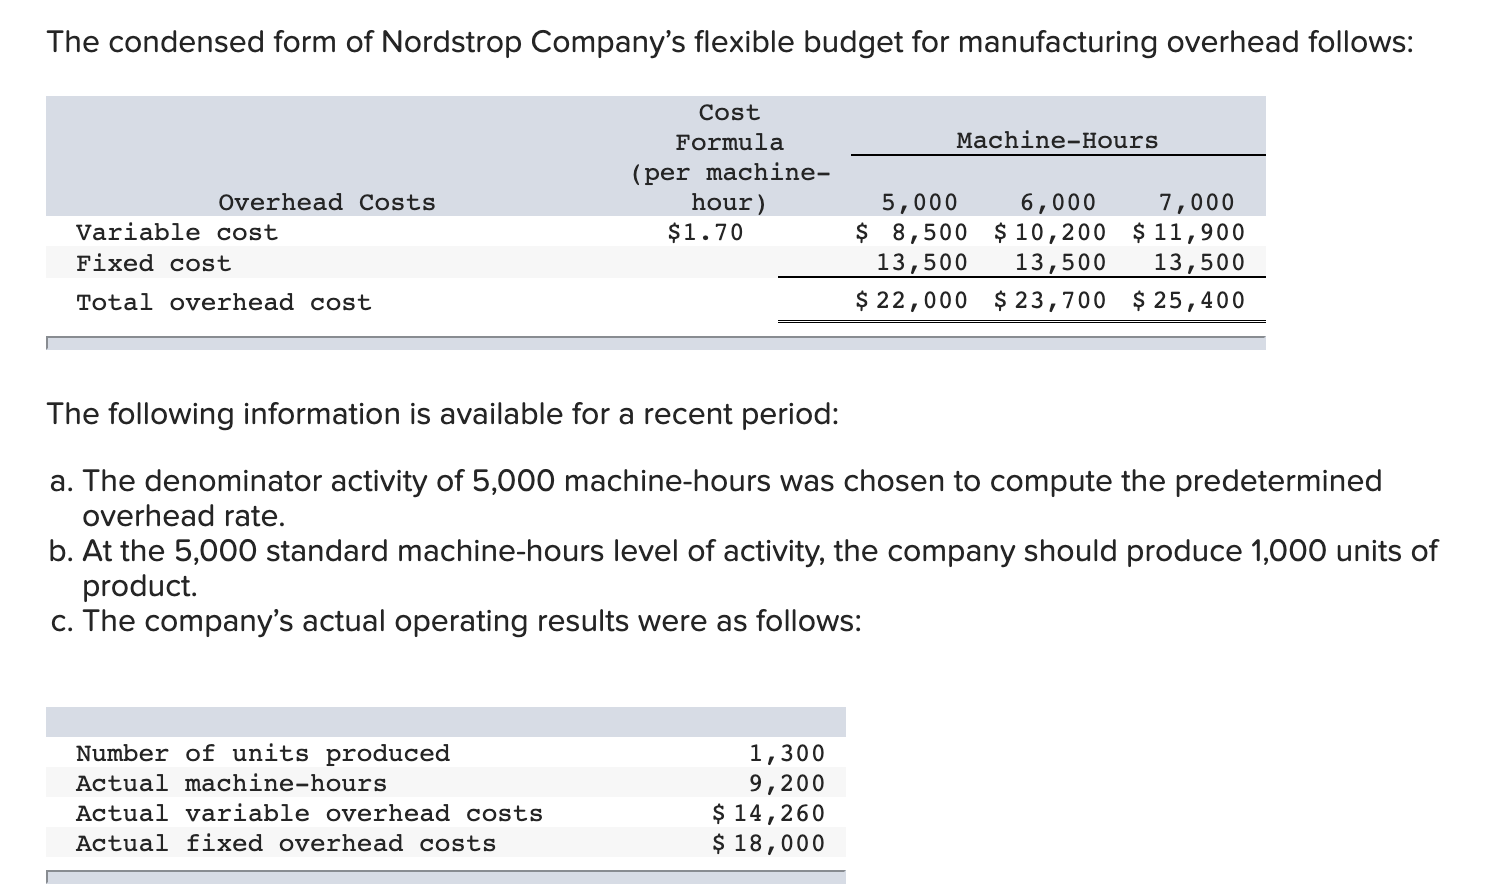1488x886 pixels.
Task: Click the 'Number of units produced' label
Action: click(263, 753)
